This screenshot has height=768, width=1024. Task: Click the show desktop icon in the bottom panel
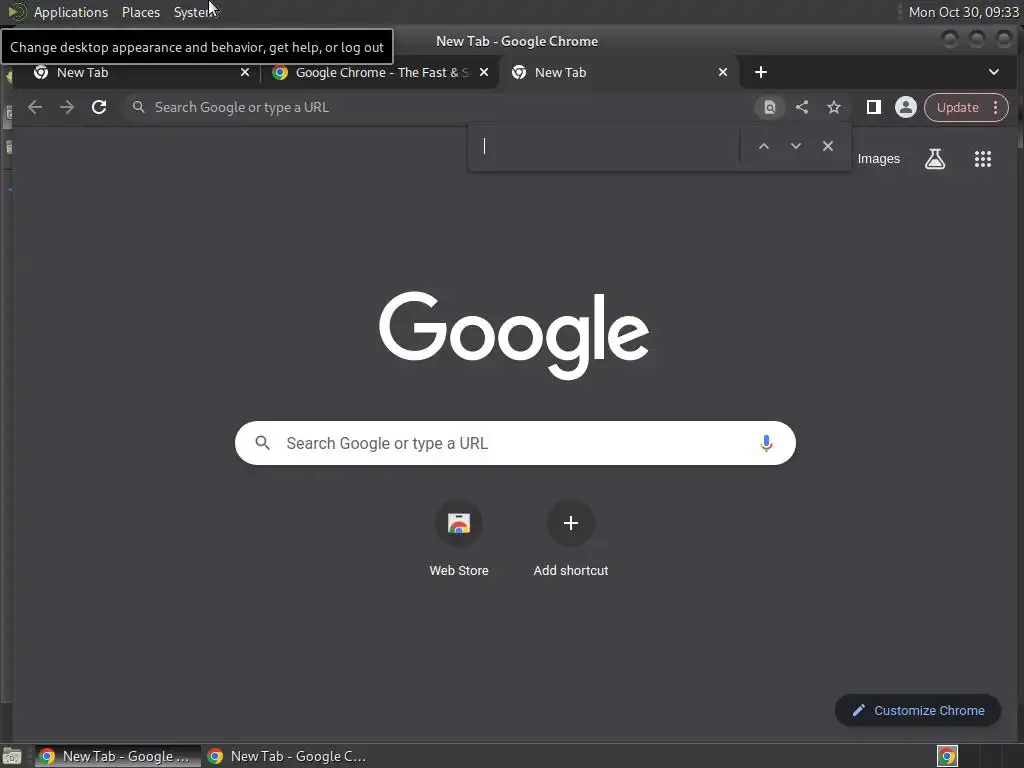(x=12, y=756)
